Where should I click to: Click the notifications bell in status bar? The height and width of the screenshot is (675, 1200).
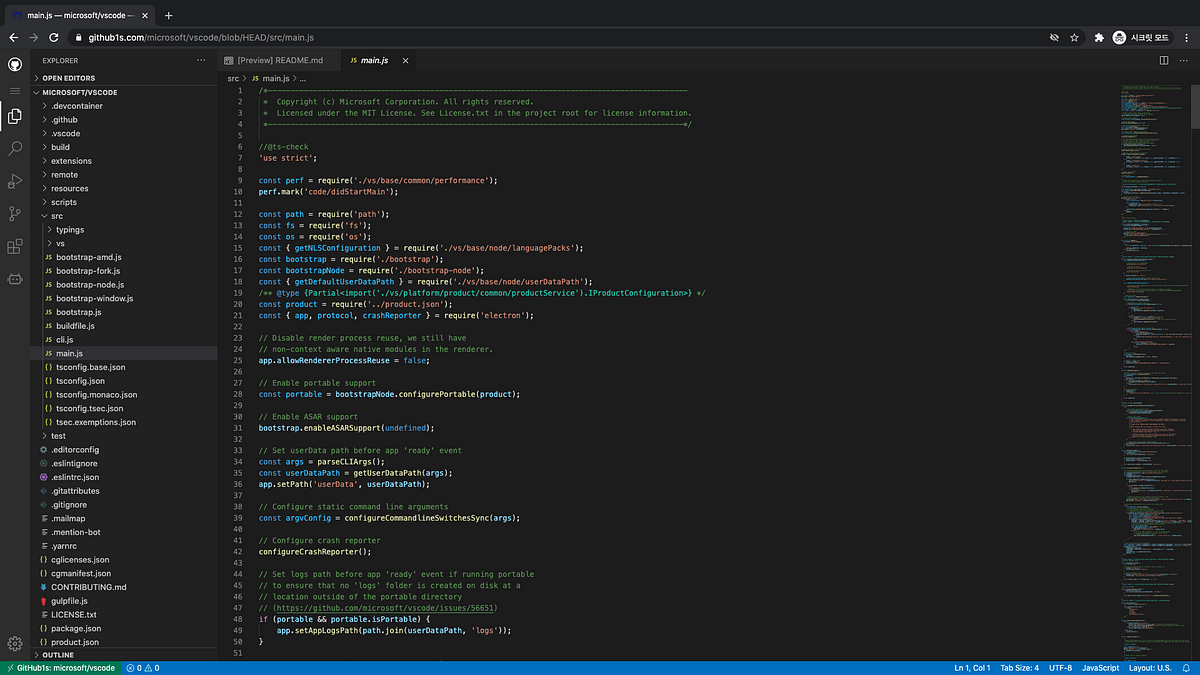(1188, 668)
